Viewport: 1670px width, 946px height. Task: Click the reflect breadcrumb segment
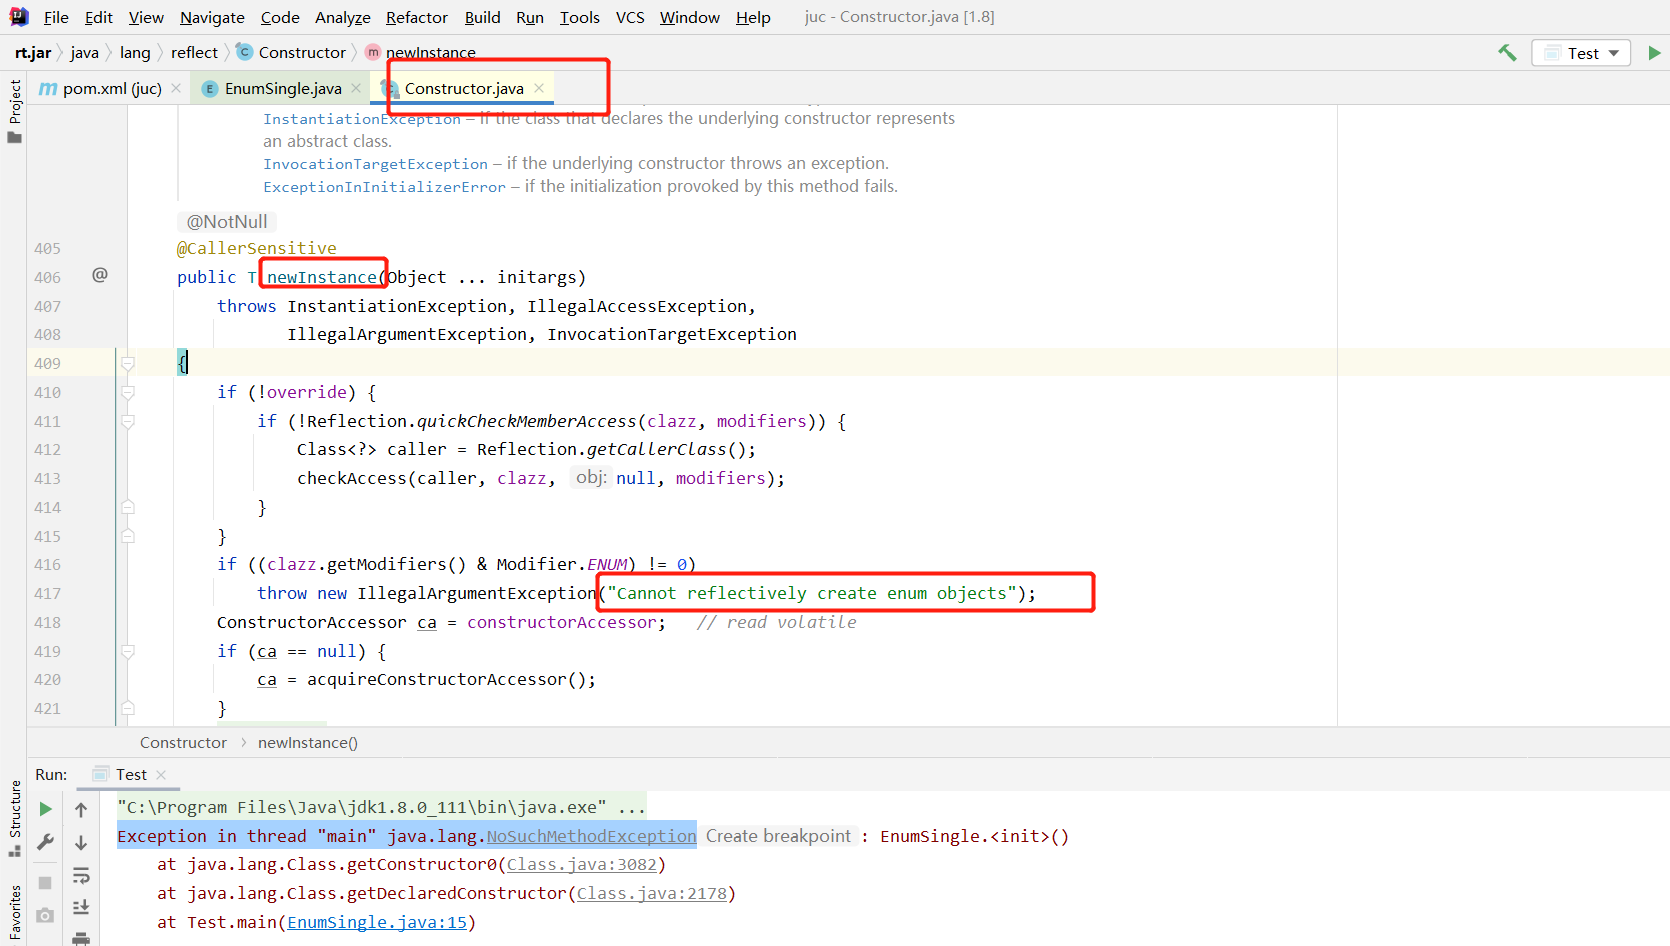point(194,52)
